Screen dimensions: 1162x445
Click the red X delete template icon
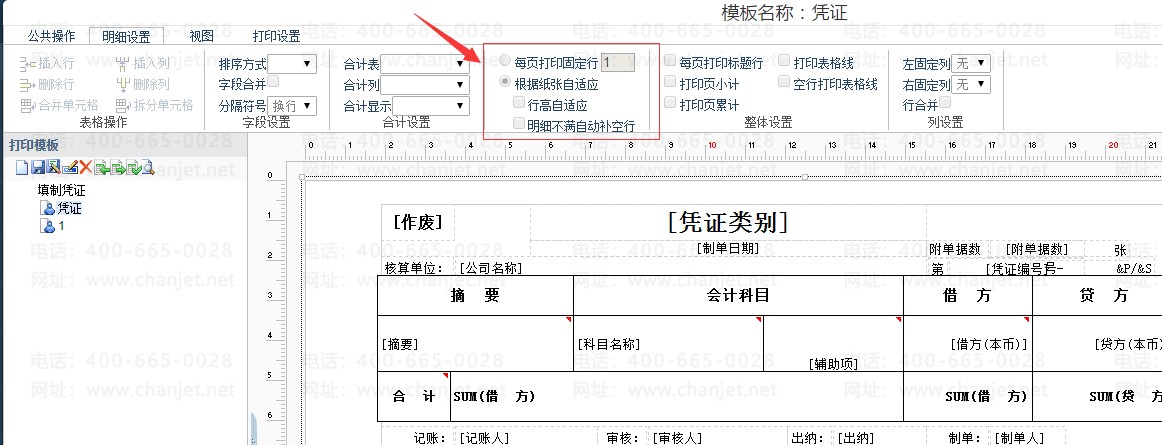86,168
